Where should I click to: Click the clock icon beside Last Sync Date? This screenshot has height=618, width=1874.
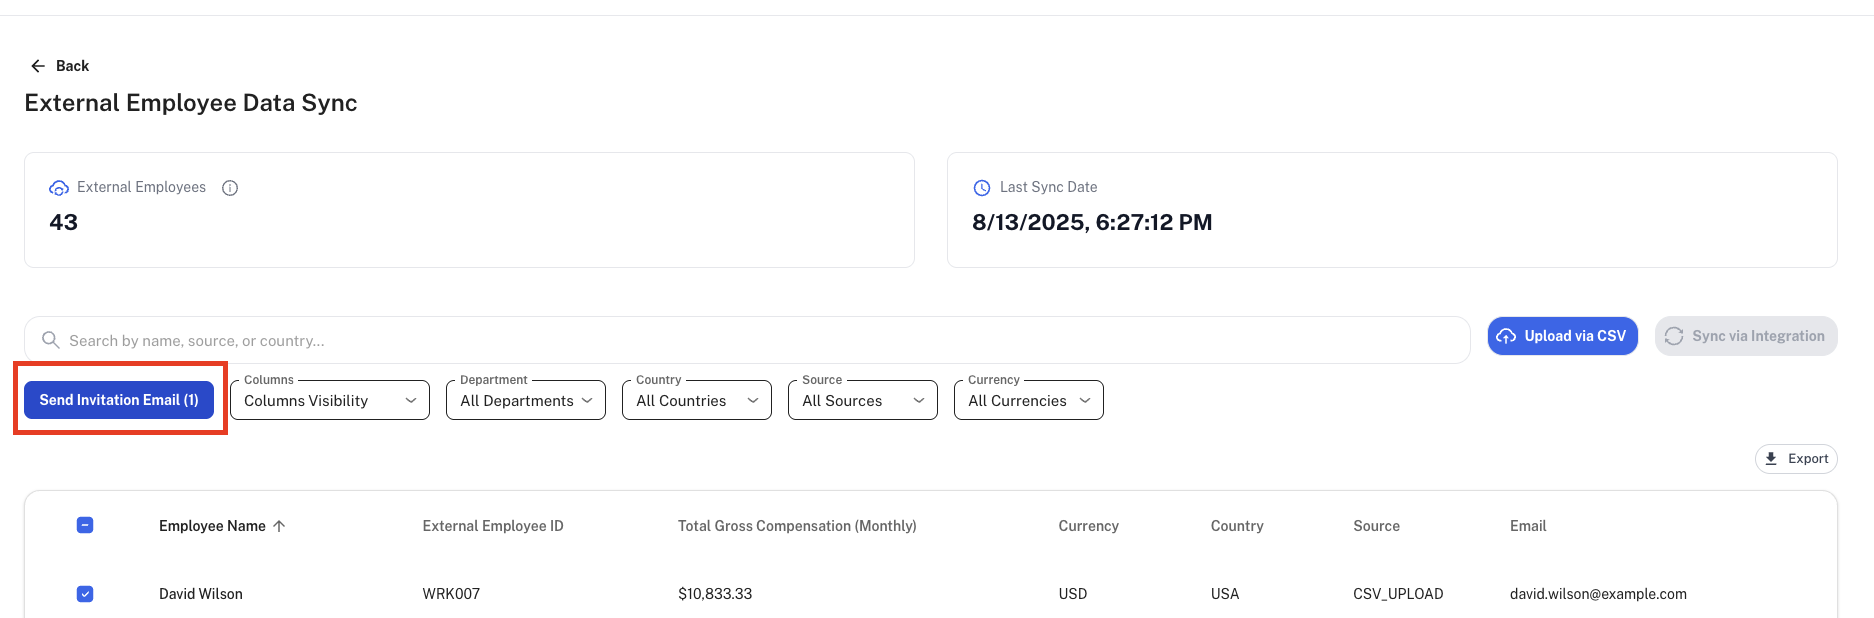[x=982, y=188]
